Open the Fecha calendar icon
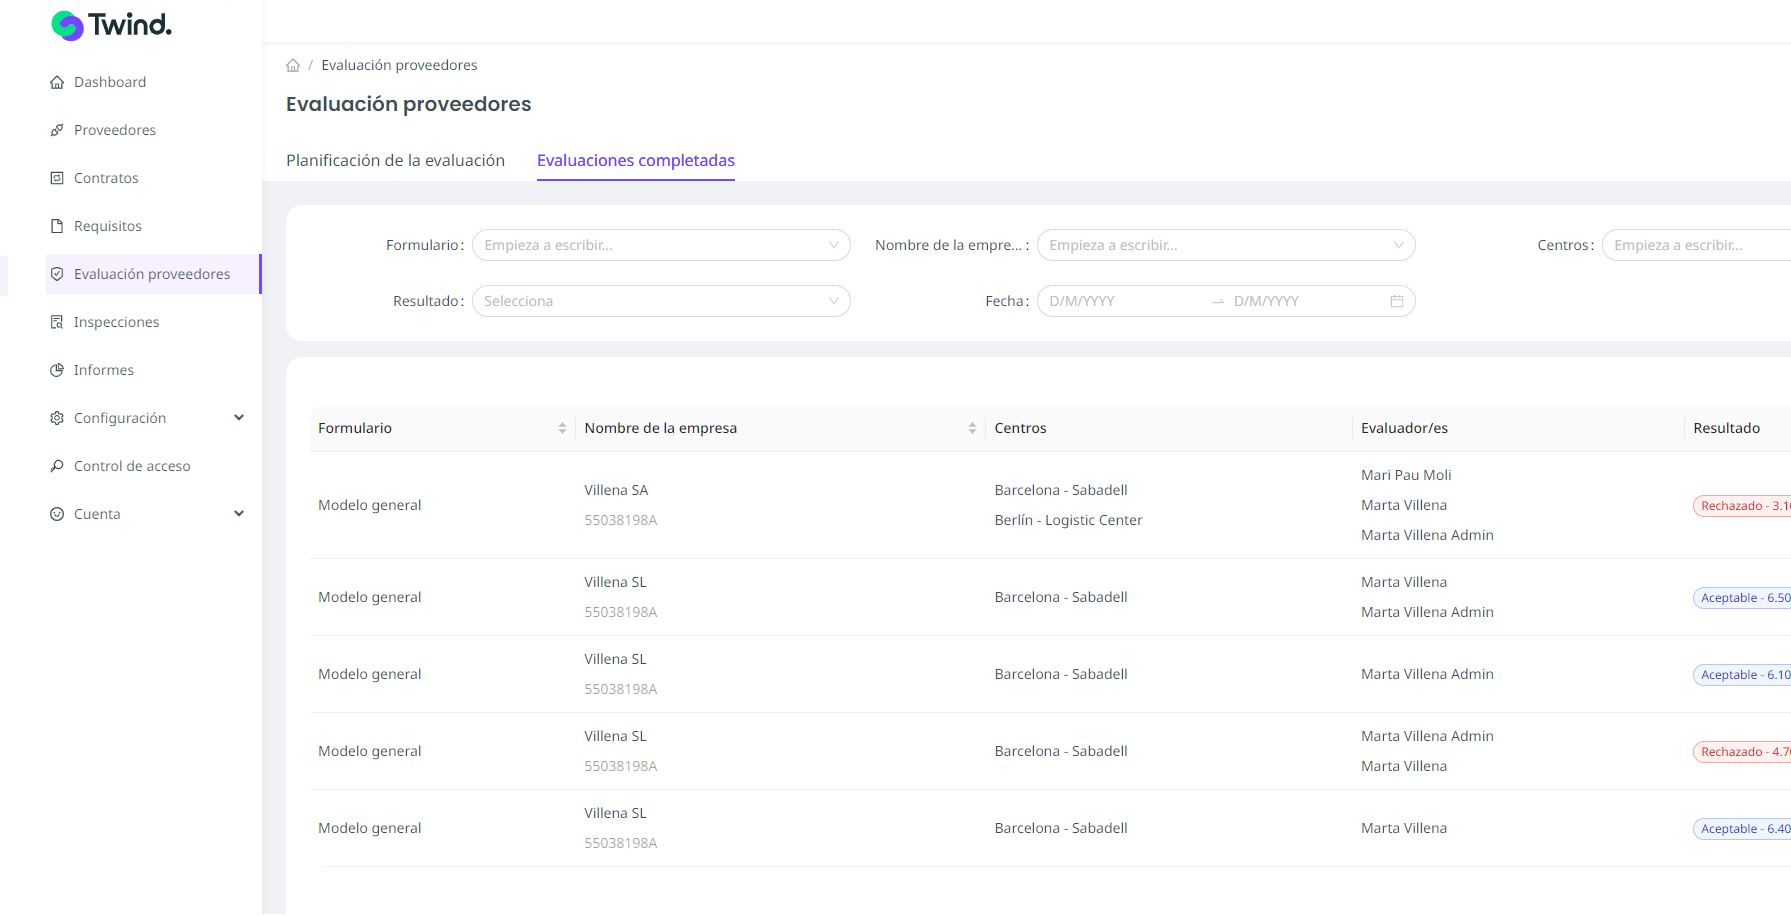The height and width of the screenshot is (916, 1791). pyautogui.click(x=1397, y=301)
